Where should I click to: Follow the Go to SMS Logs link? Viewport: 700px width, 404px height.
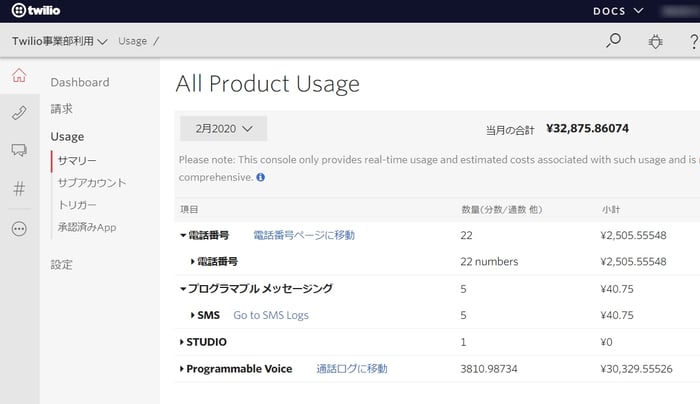coord(271,315)
